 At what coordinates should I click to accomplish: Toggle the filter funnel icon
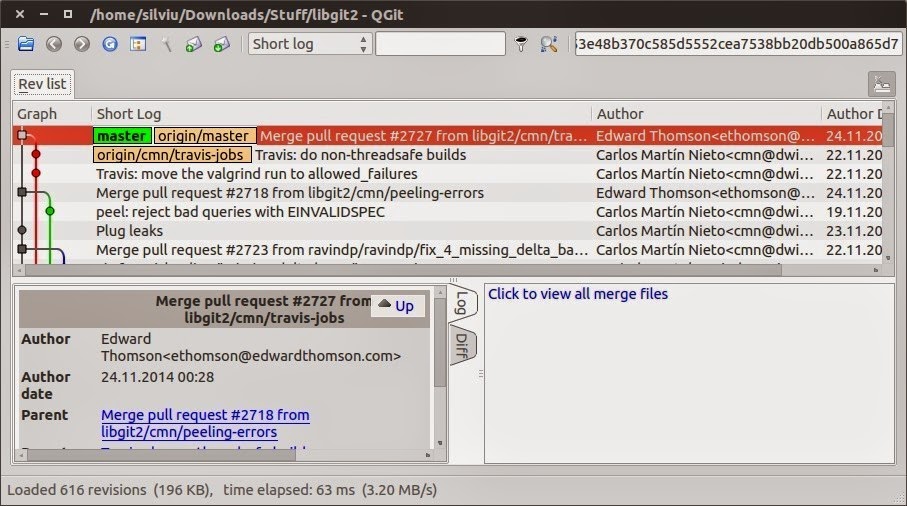pos(521,44)
